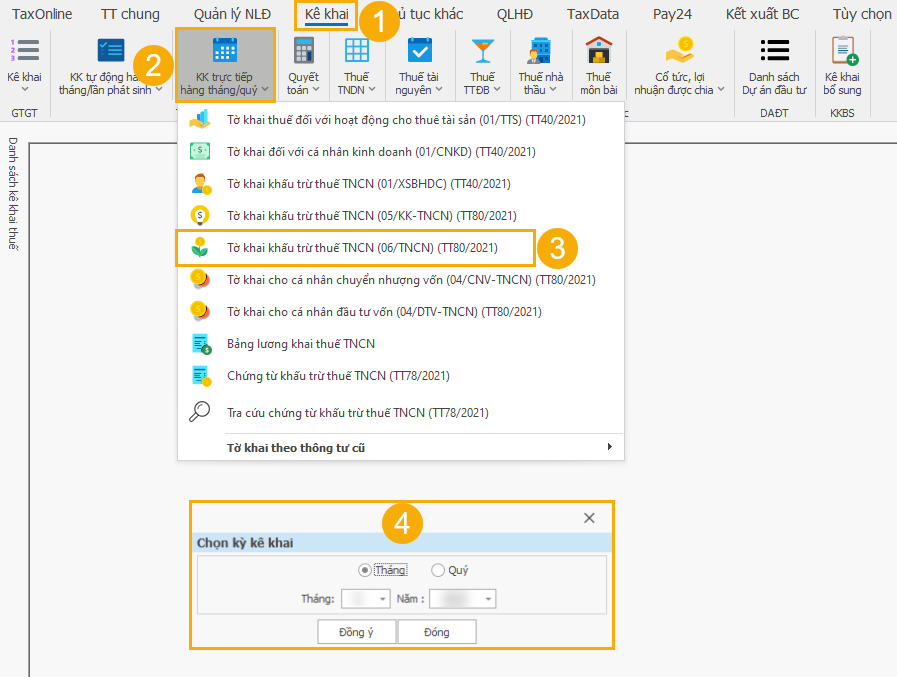The image size is (897, 677).
Task: Open the Thuế TTĐB cocktail glass icon
Action: pyautogui.click(x=482, y=50)
